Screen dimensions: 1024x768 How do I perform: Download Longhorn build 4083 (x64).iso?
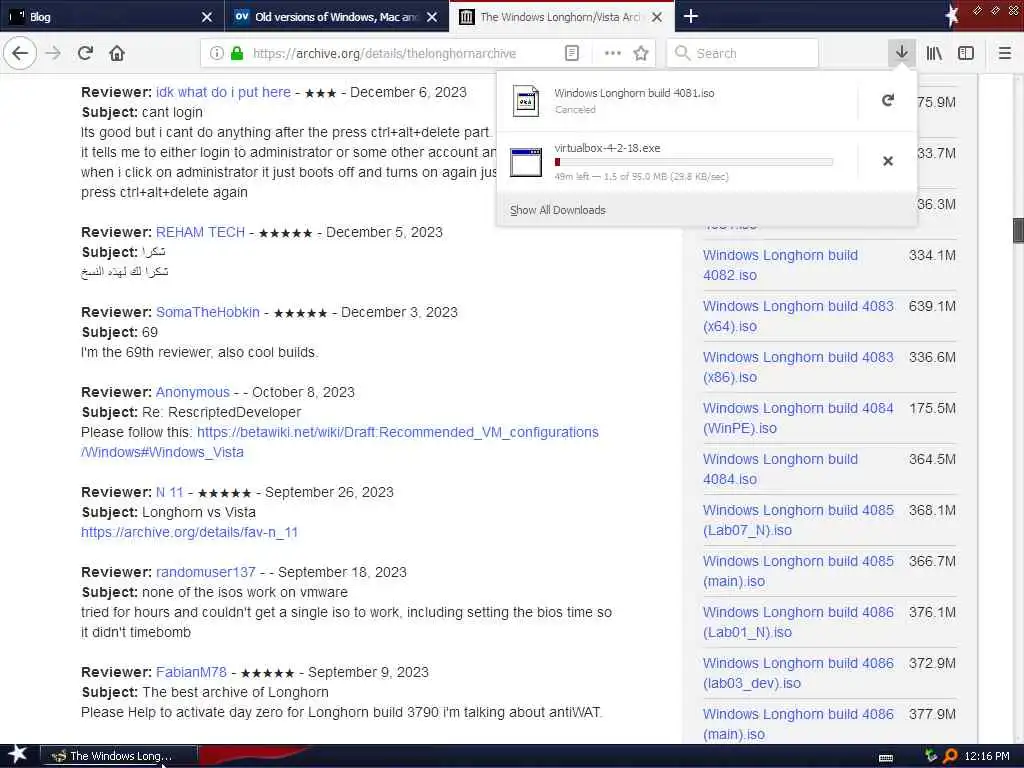pyautogui.click(x=798, y=316)
